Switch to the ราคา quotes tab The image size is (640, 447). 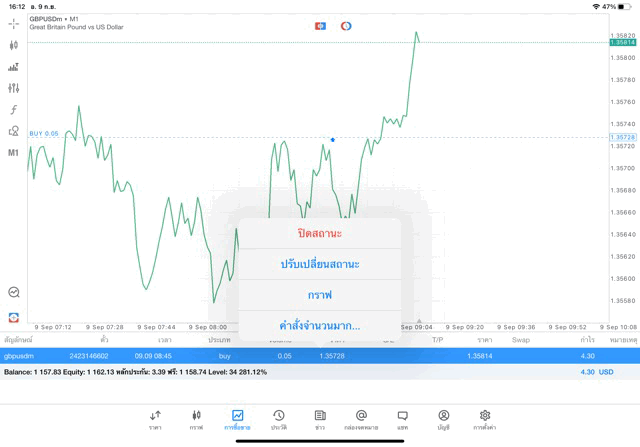tap(155, 419)
